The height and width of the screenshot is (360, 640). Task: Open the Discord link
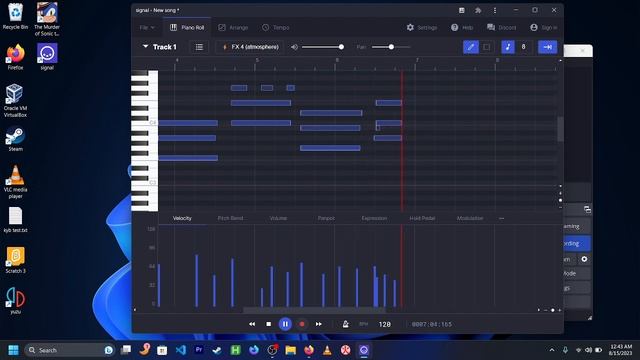[x=502, y=27]
